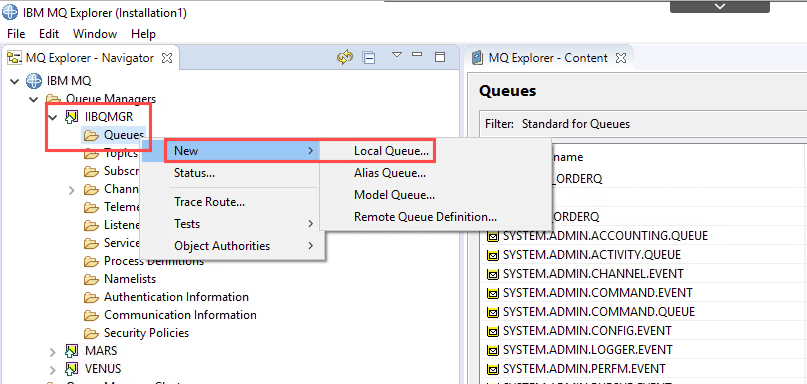This screenshot has width=807, height=384.
Task: Select the Communication Information tree item
Action: [x=180, y=315]
